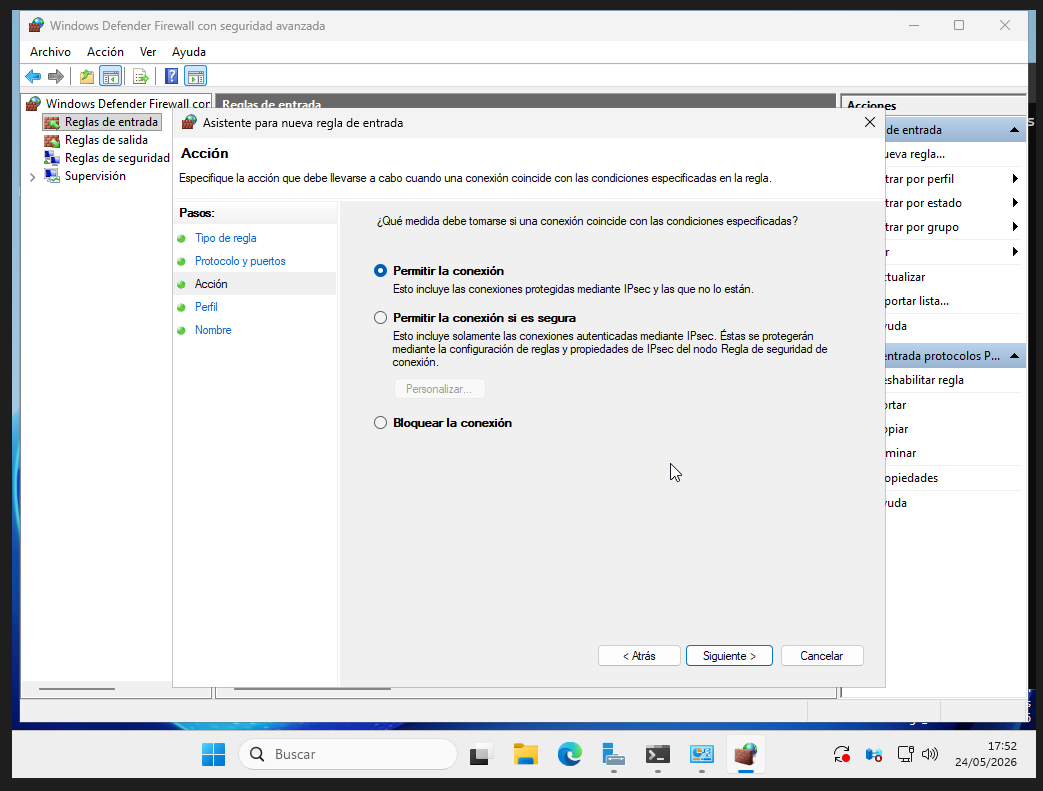This screenshot has width=1043, height=791.
Task: Click Eliminar in the Acciones pane
Action: [x=901, y=453]
